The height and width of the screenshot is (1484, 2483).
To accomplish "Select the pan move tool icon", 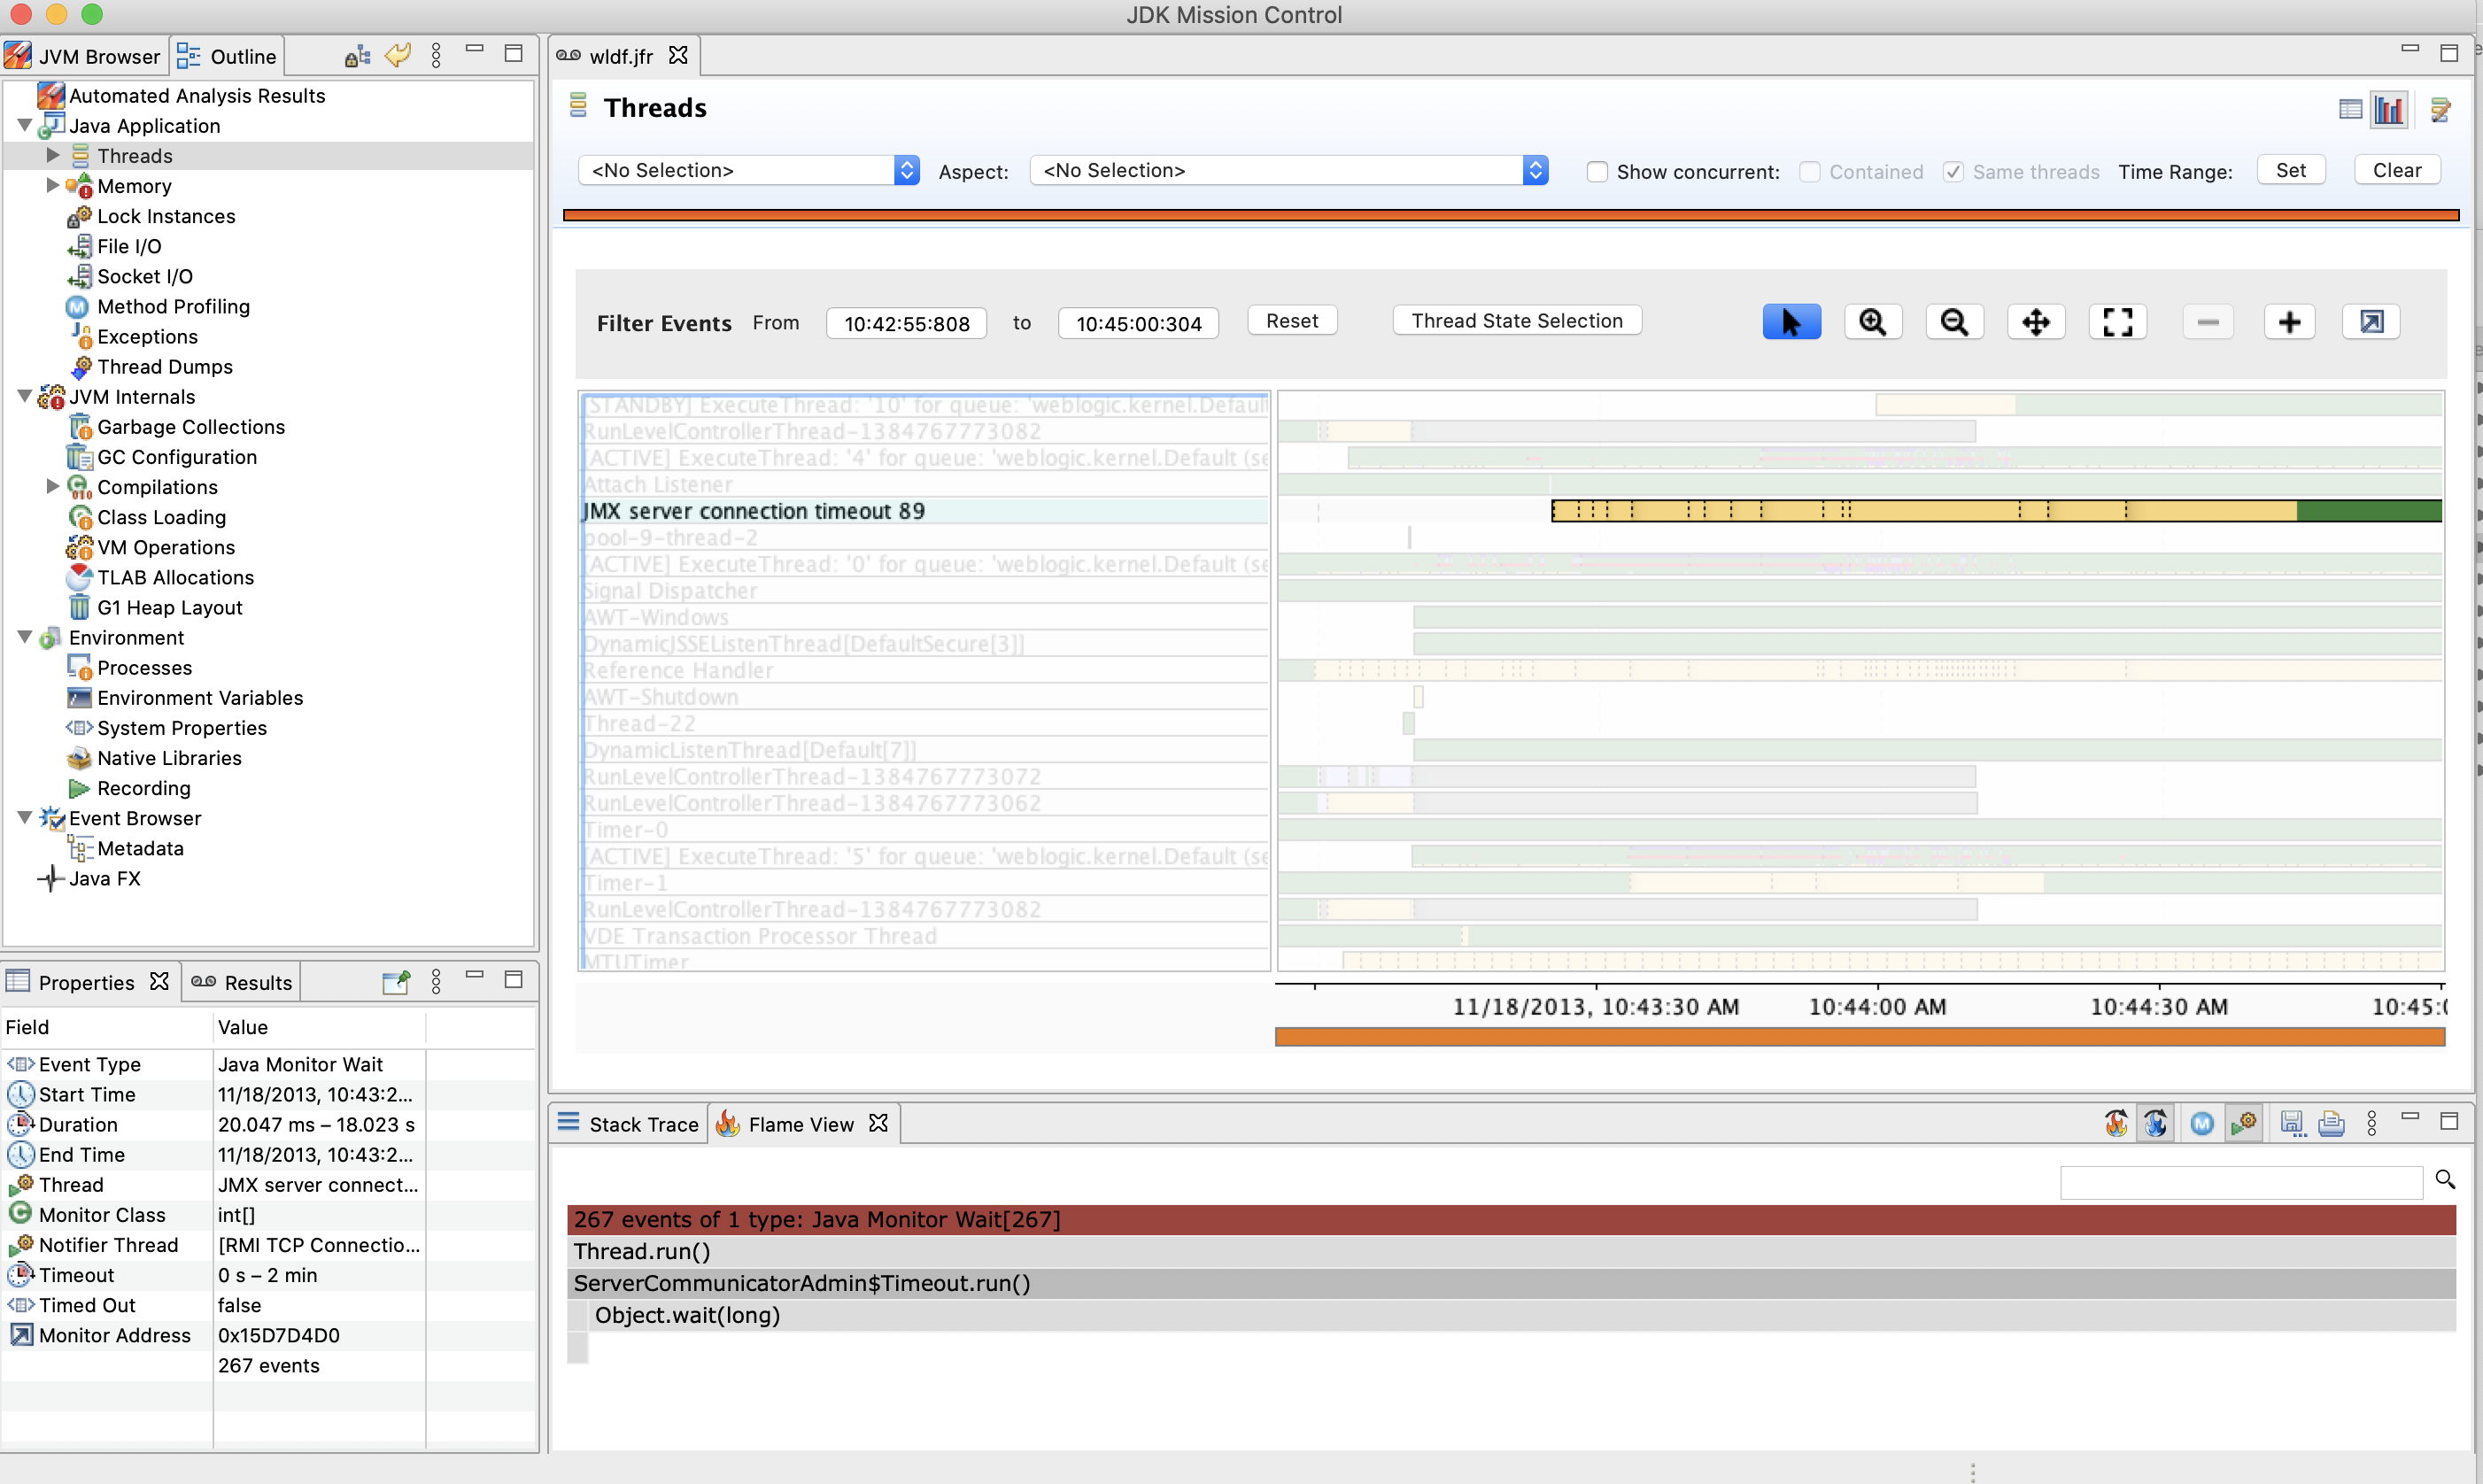I will tap(2036, 322).
